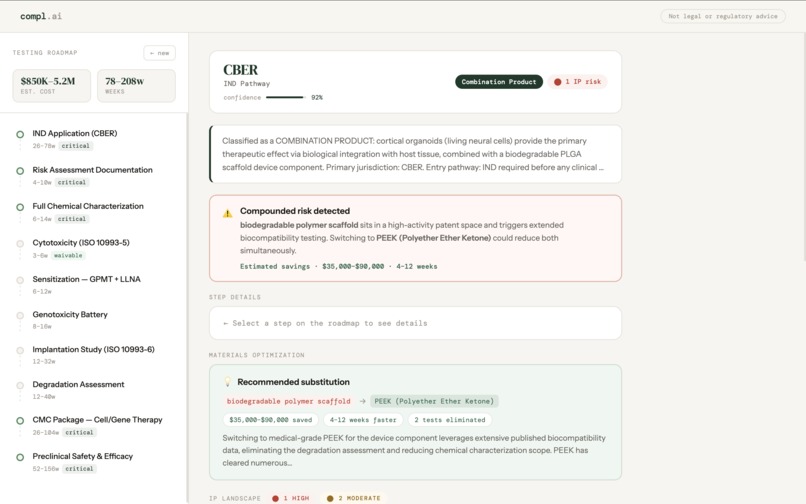Click the 'critical' tag under IND Application
This screenshot has width=806, height=504.
tap(76, 146)
